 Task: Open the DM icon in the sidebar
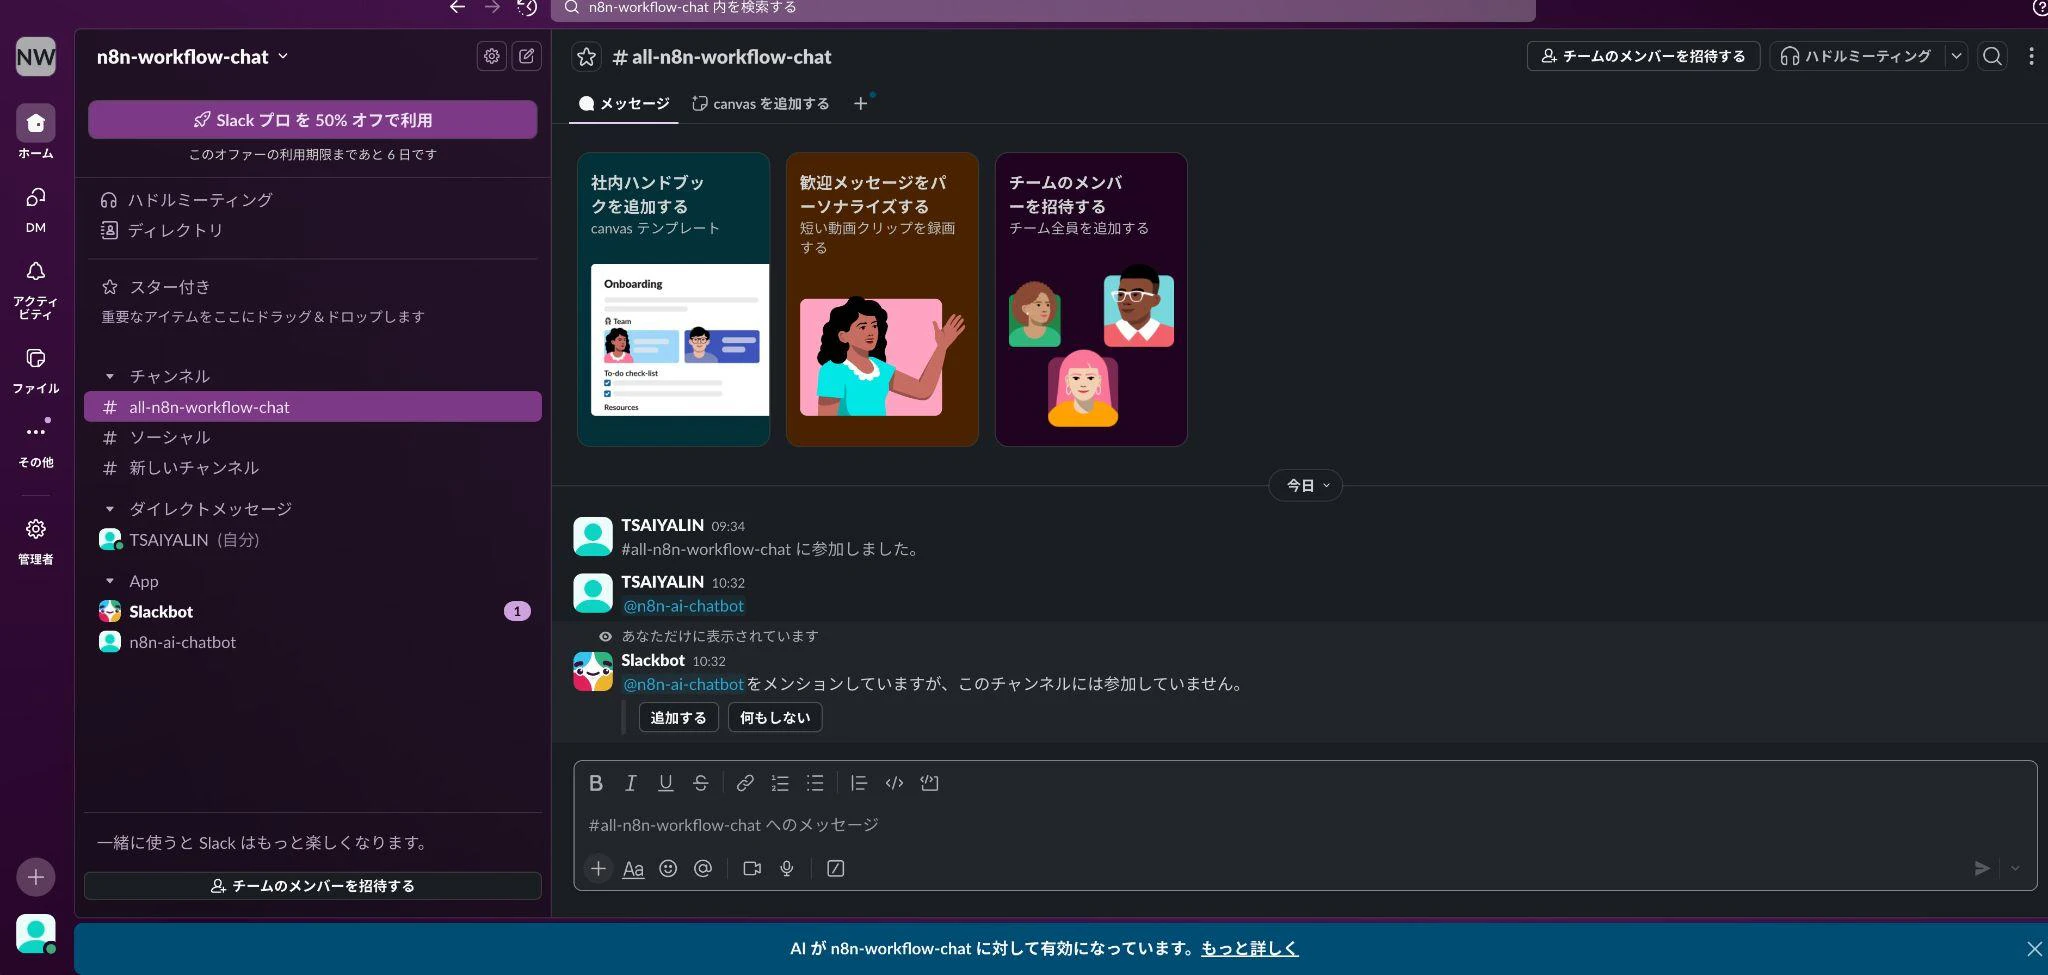coord(35,198)
